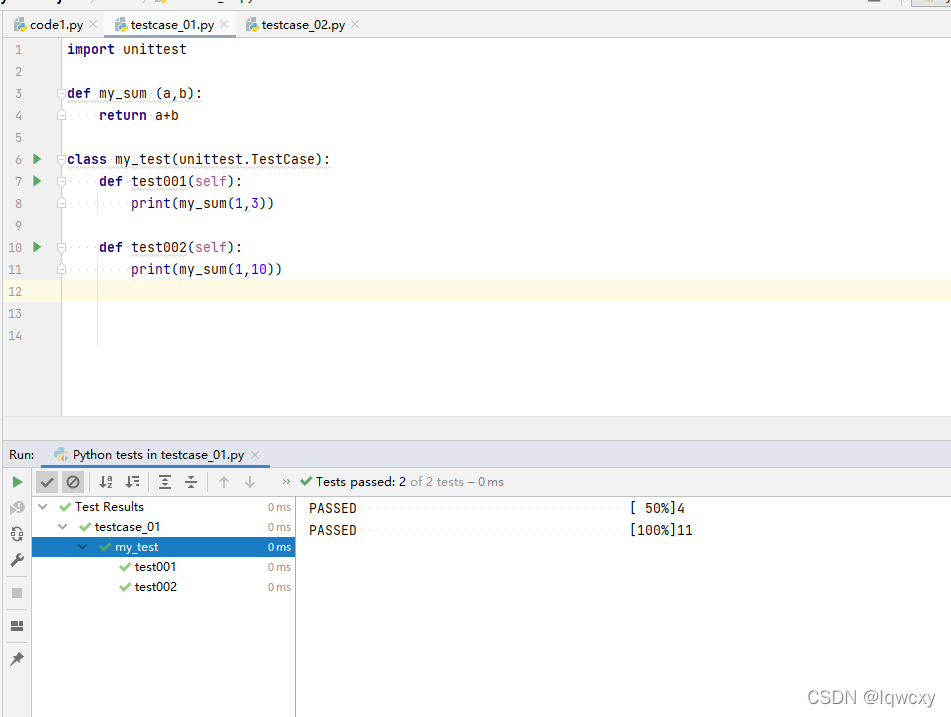Sort test results by duration
The height and width of the screenshot is (717, 951).
[x=132, y=482]
